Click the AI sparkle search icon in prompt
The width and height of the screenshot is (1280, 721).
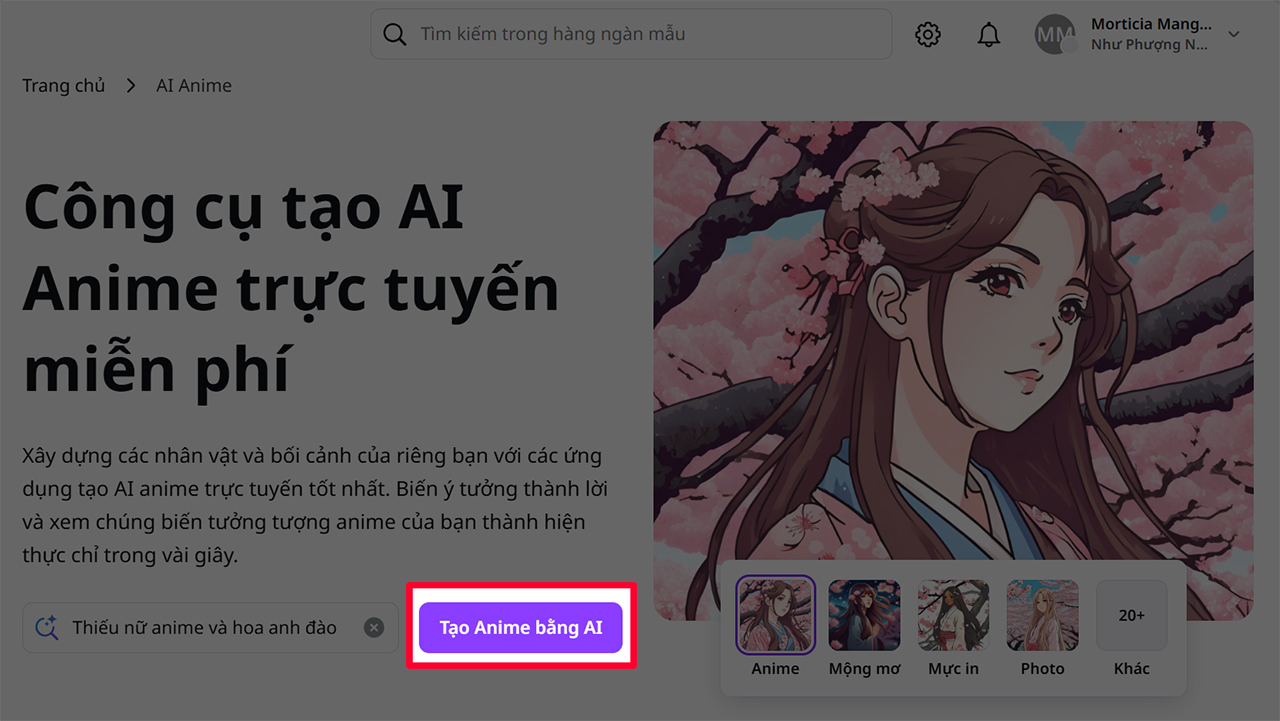[47, 628]
